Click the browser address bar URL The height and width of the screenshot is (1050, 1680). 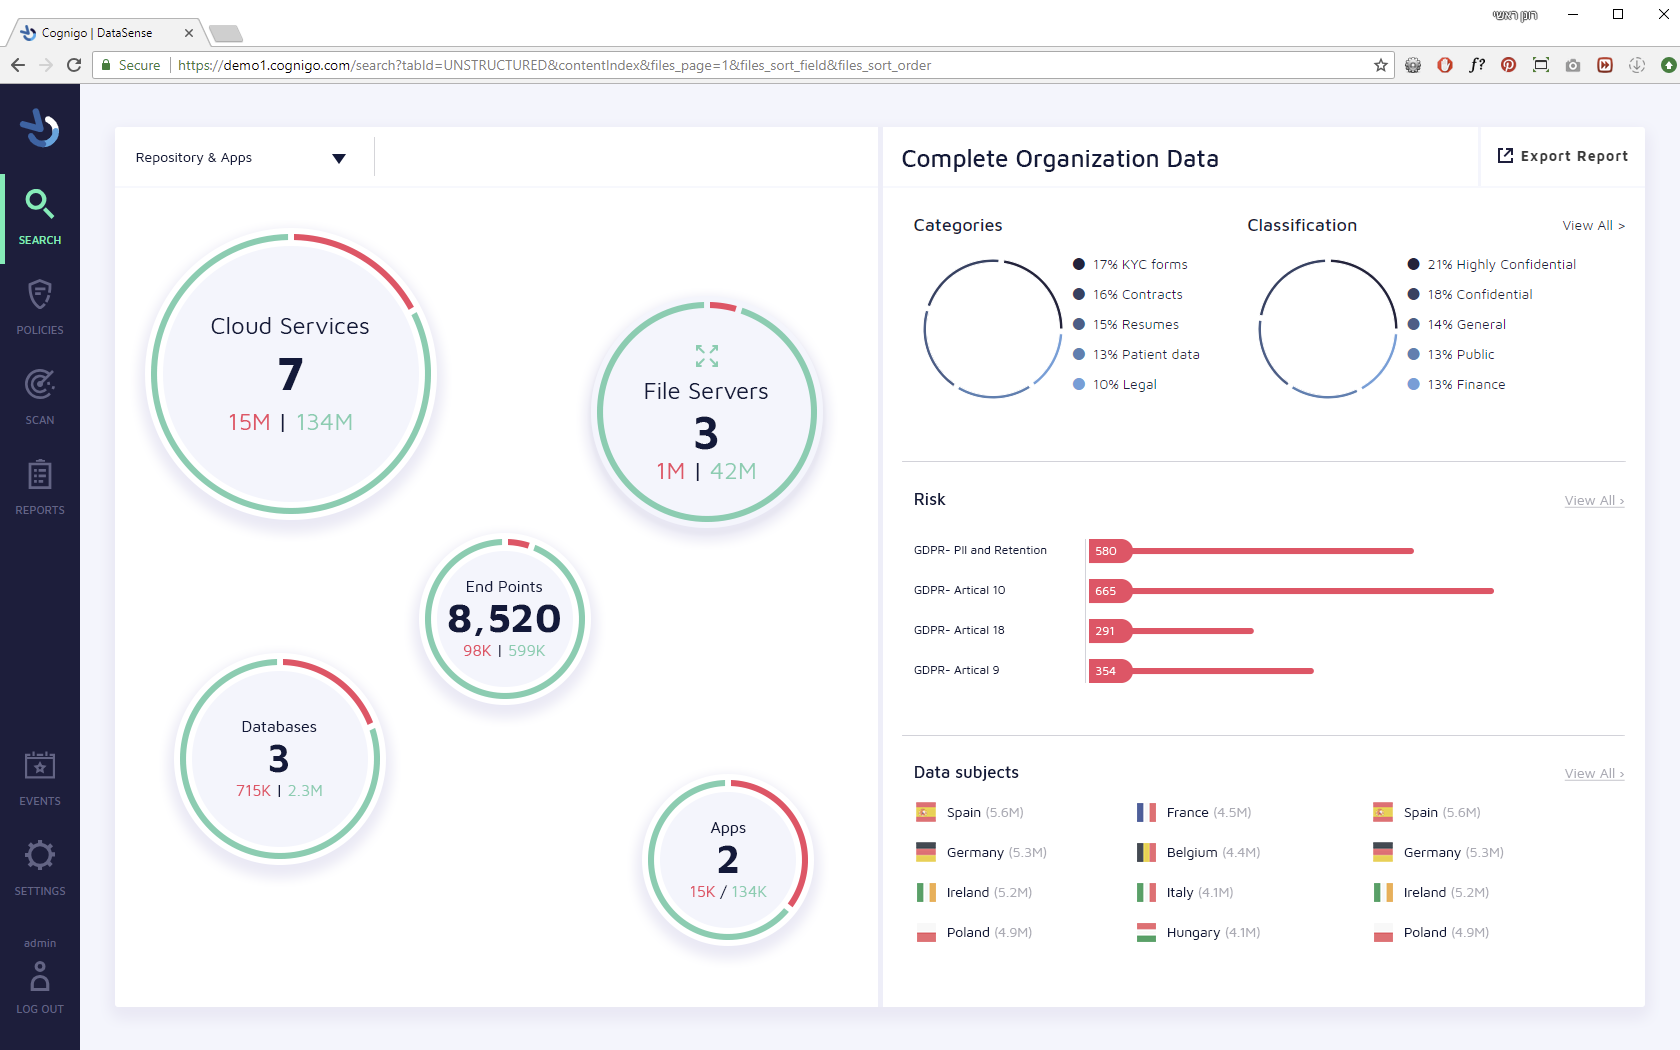(x=554, y=65)
